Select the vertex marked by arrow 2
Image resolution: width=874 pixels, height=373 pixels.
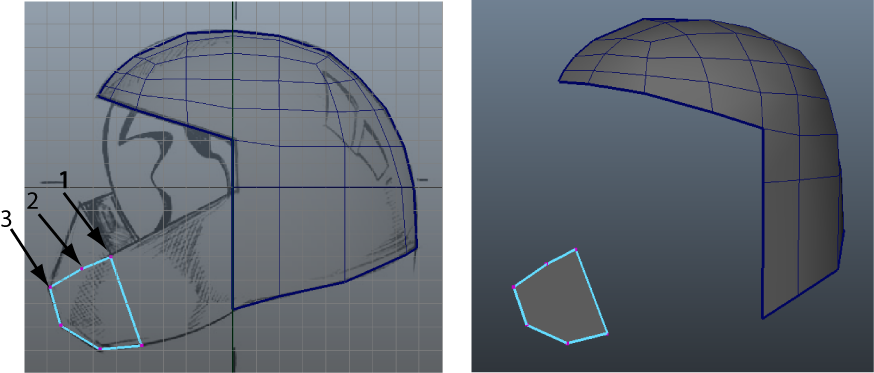82,269
